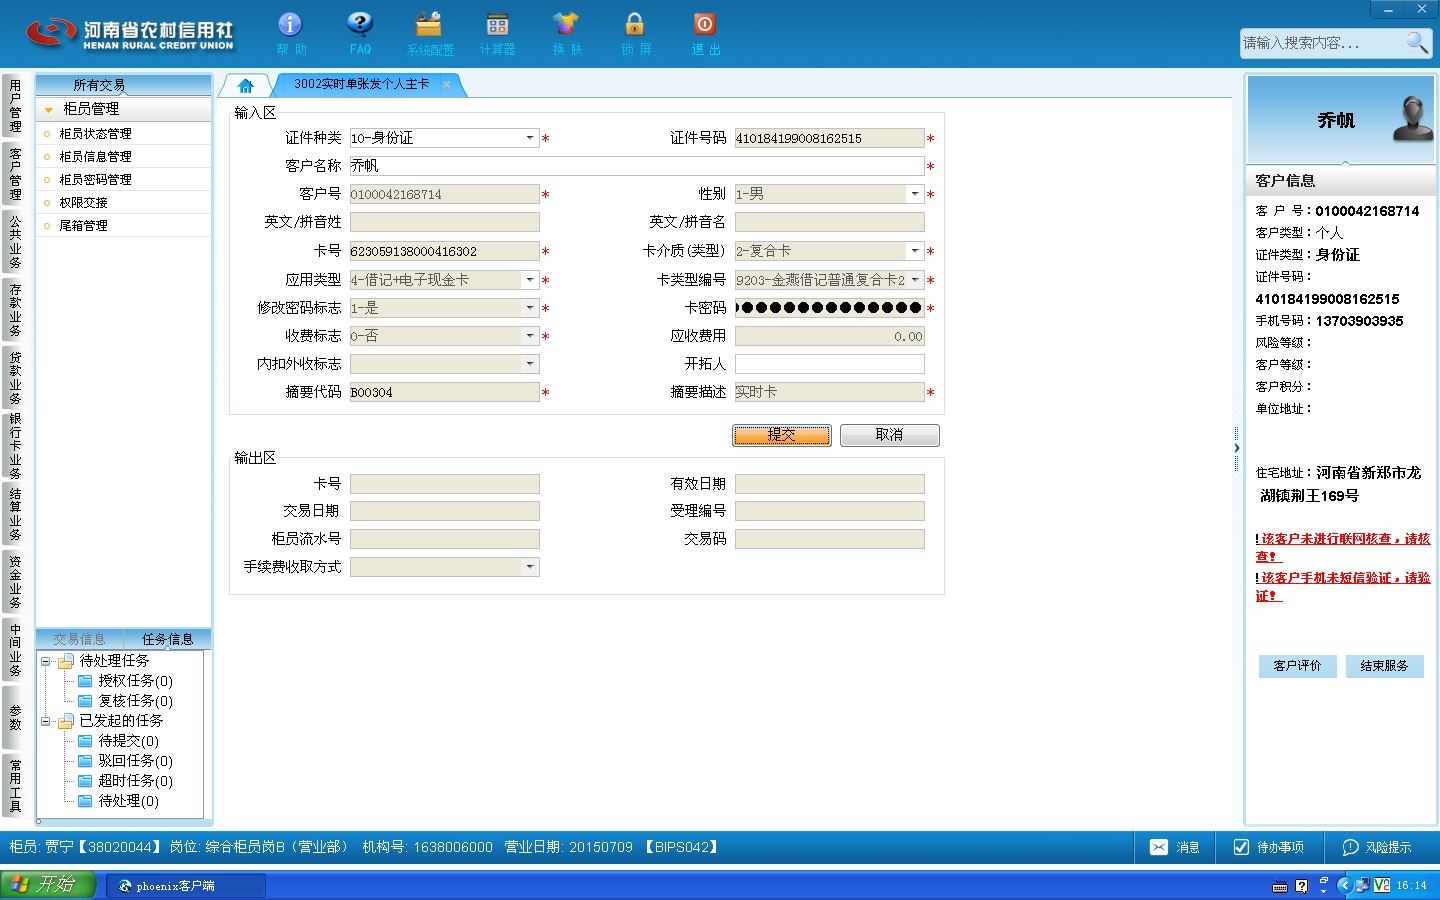The height and width of the screenshot is (900, 1440).
Task: Click the 换肤 skin change icon
Action: pos(566,25)
